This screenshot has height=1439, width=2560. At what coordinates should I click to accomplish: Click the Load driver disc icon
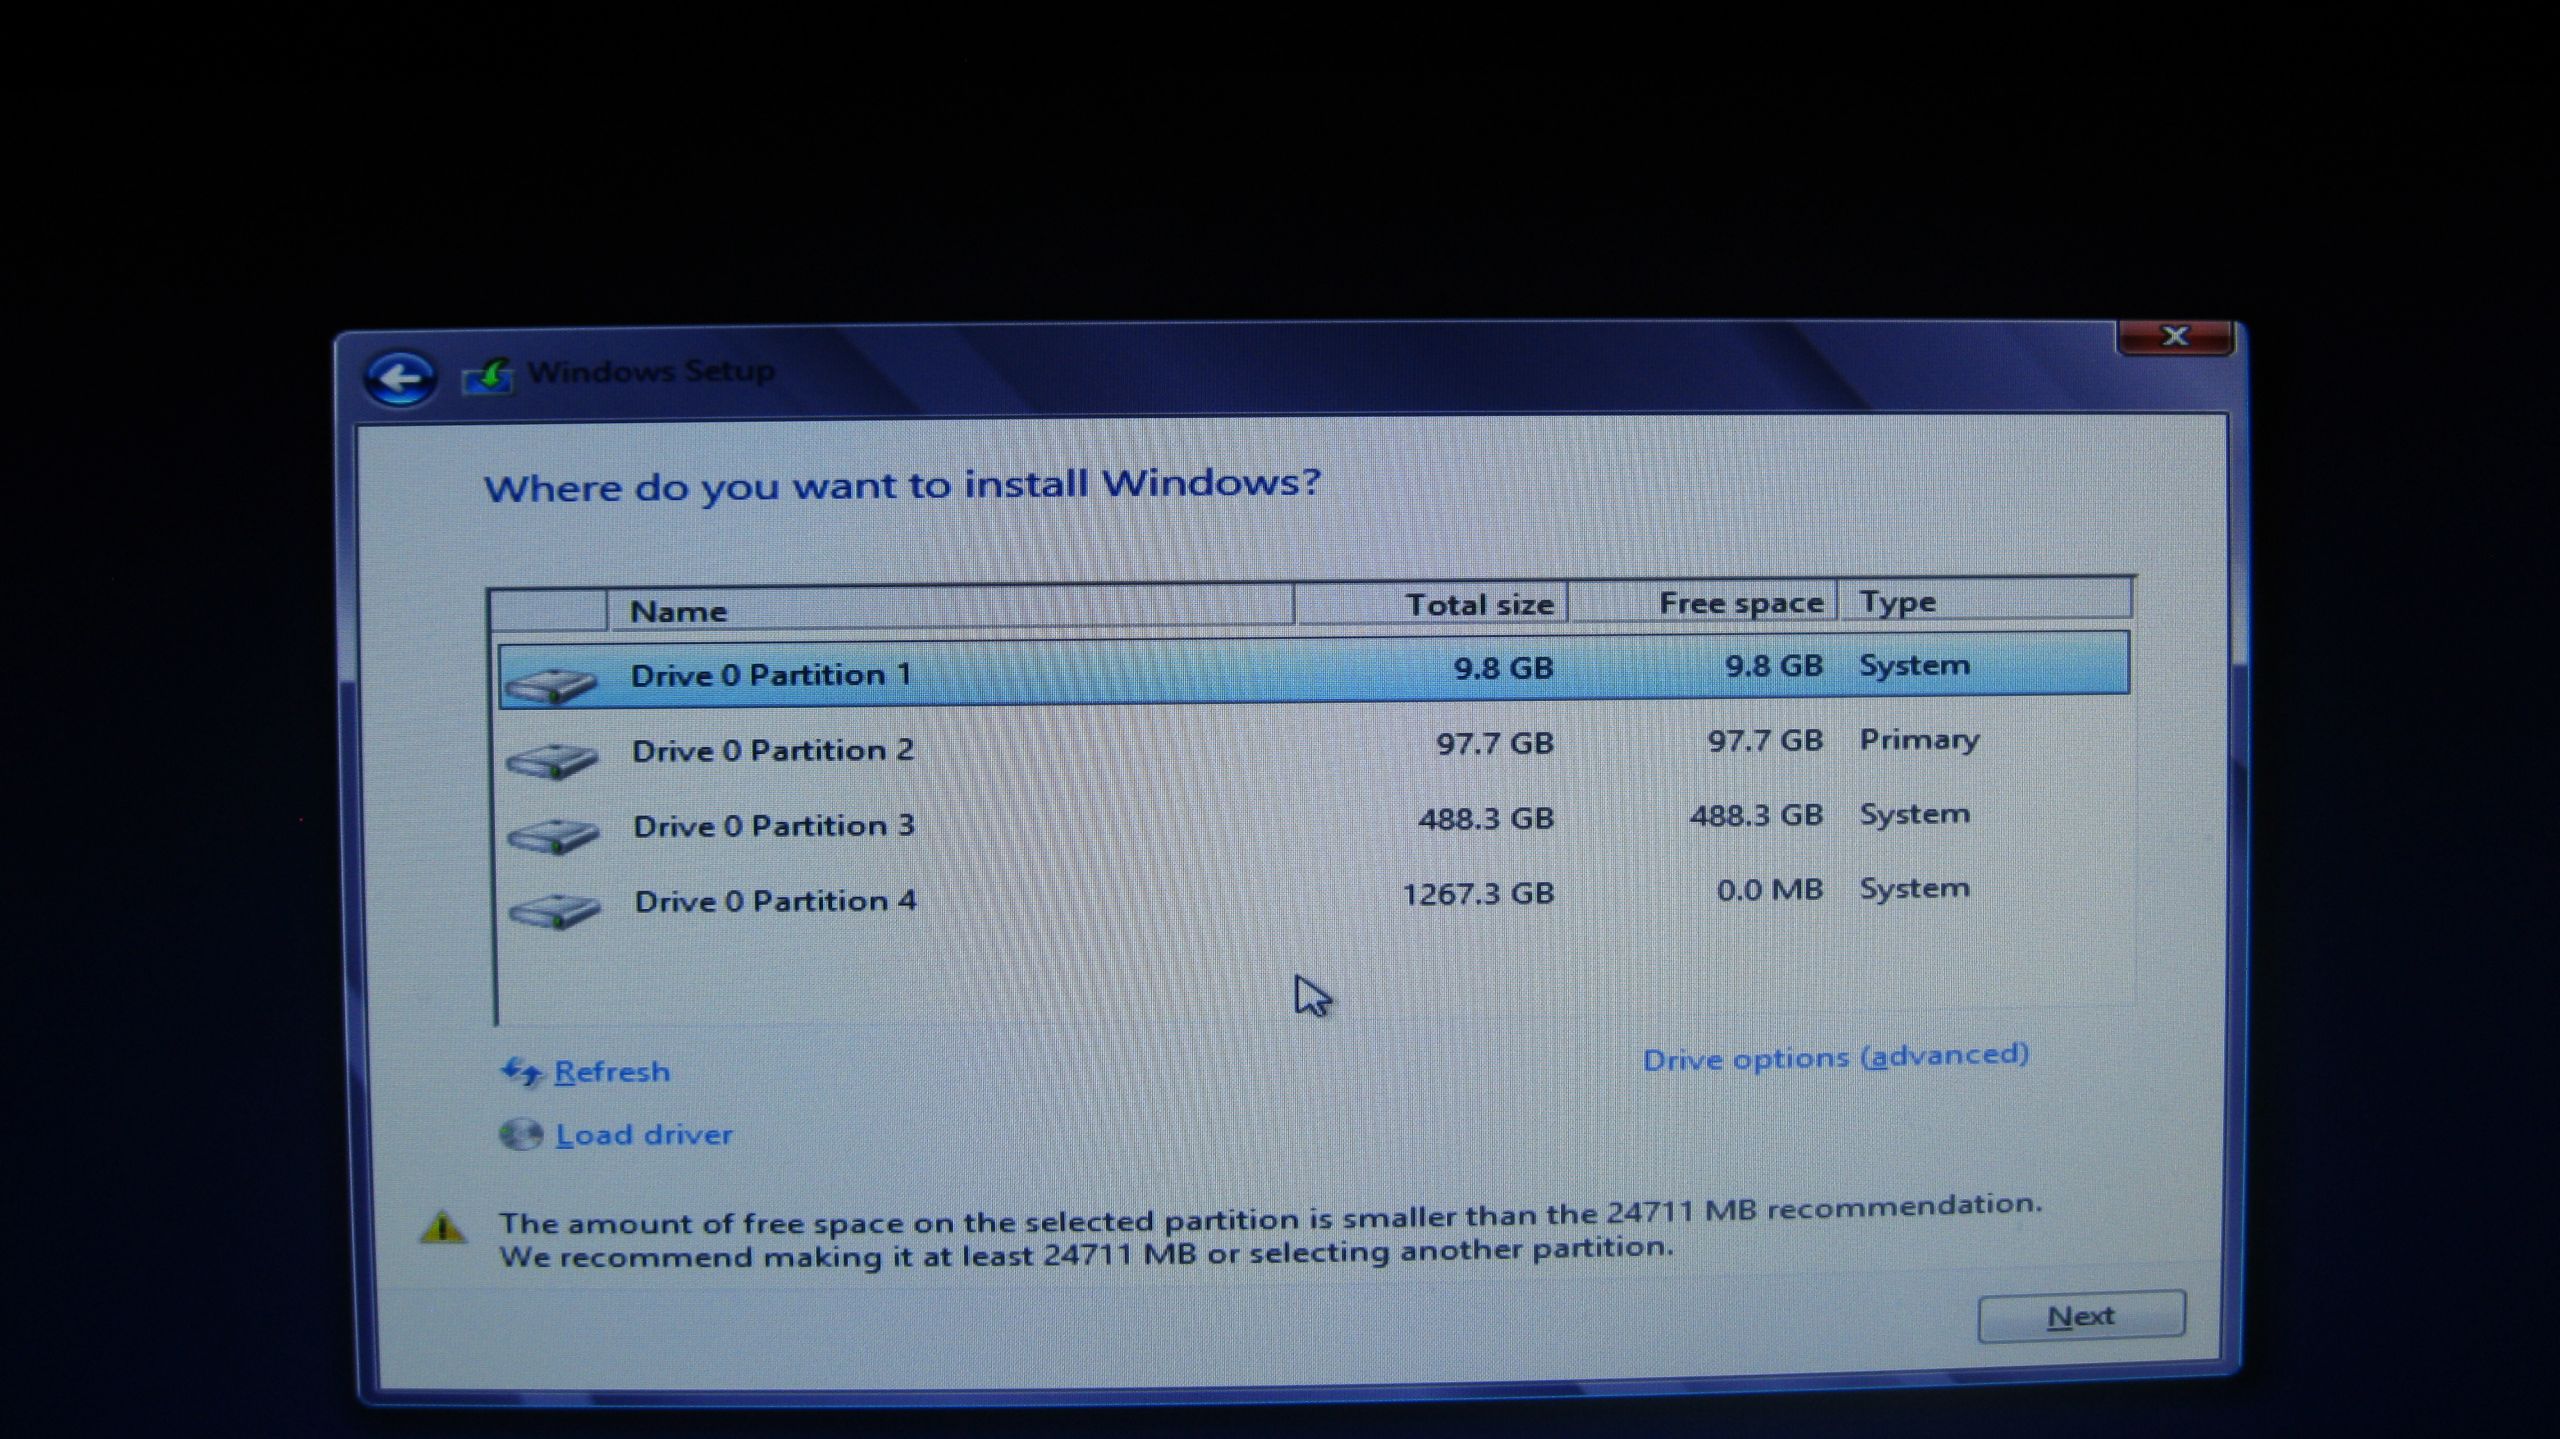[521, 1135]
